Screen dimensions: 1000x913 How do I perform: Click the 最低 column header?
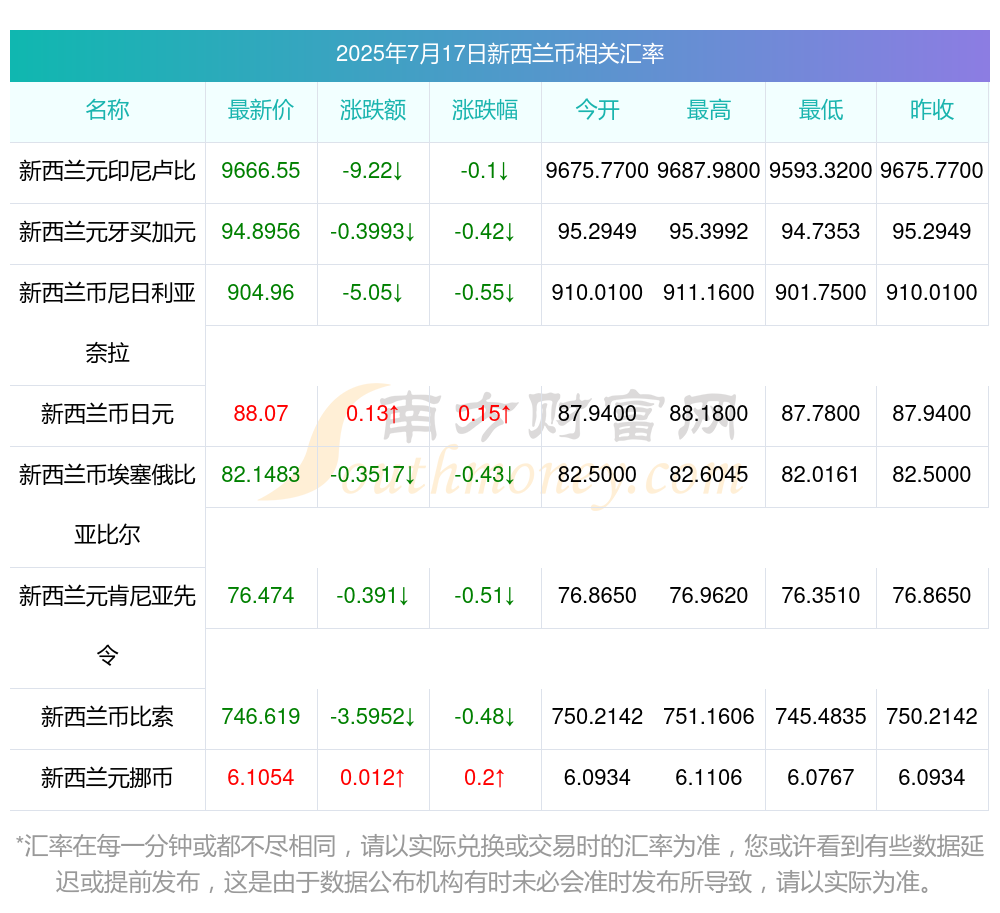(x=821, y=110)
